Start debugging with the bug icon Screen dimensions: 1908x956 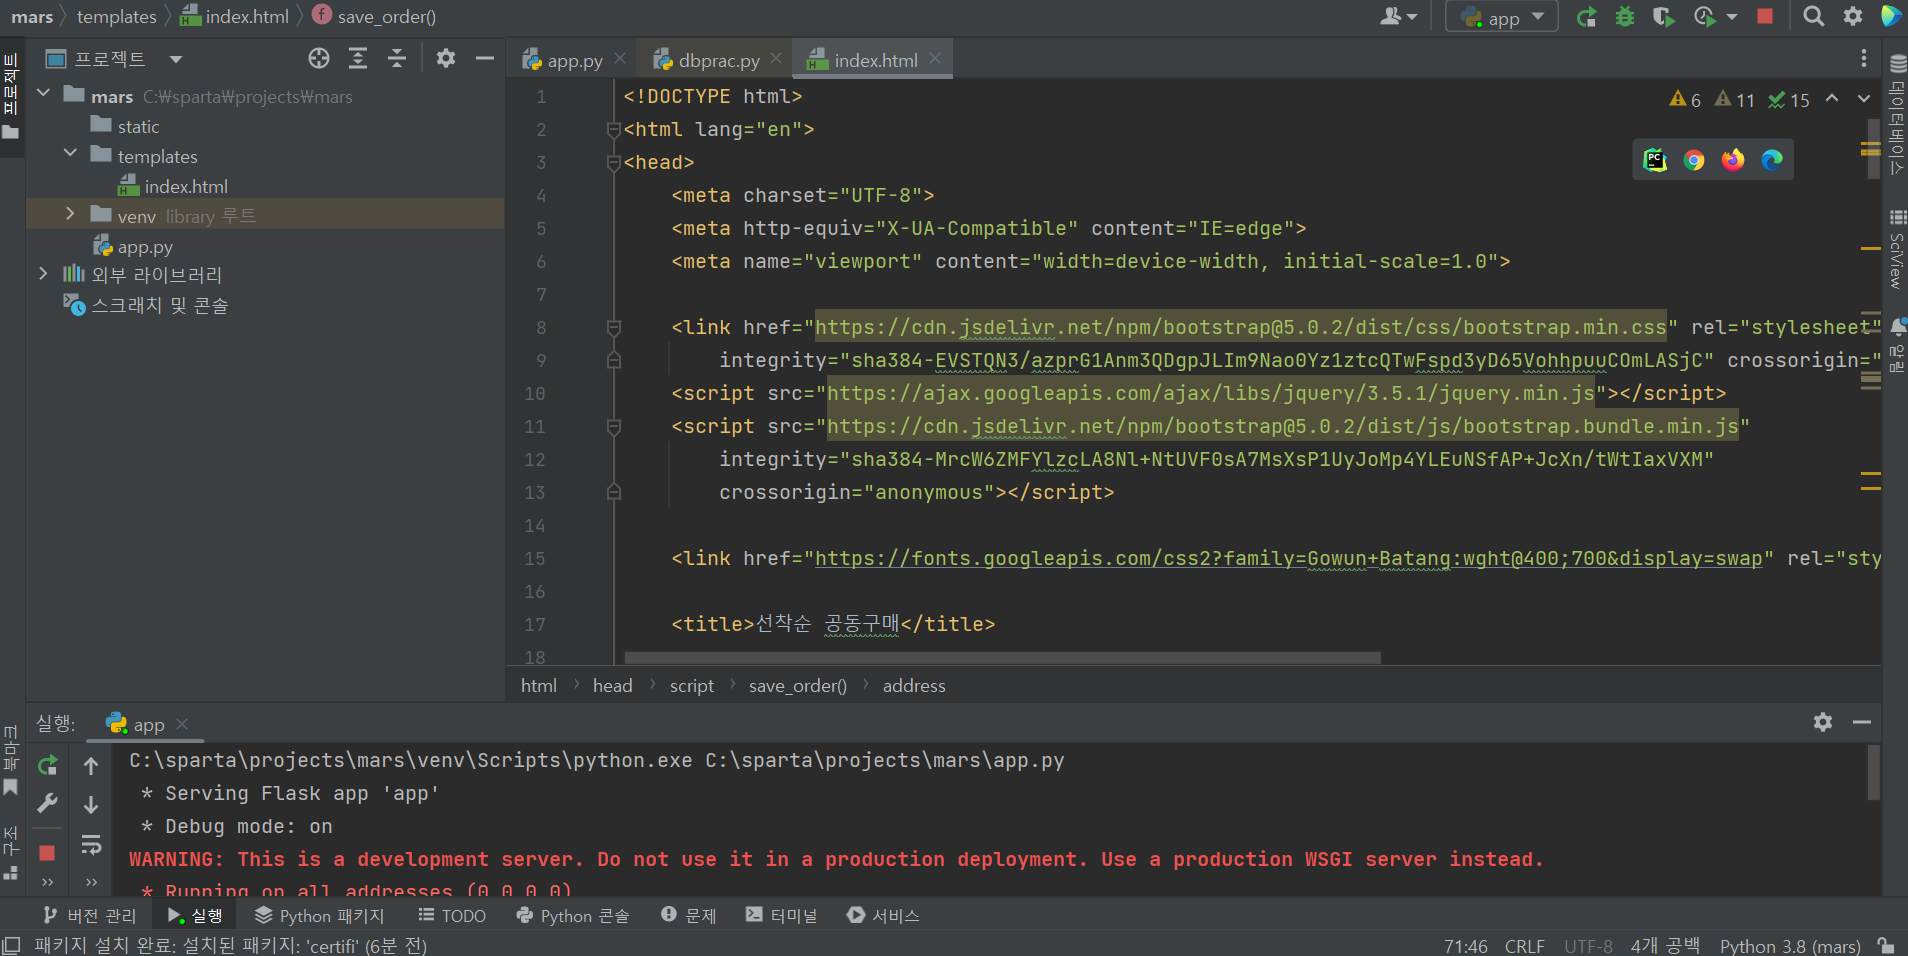point(1625,17)
